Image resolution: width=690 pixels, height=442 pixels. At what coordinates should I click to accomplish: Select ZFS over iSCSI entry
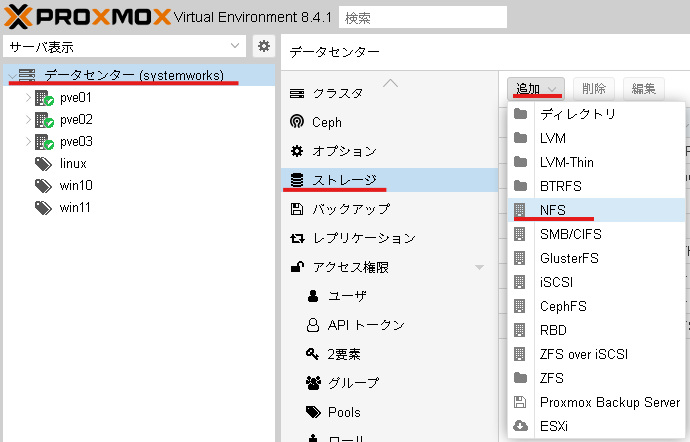click(x=596, y=354)
